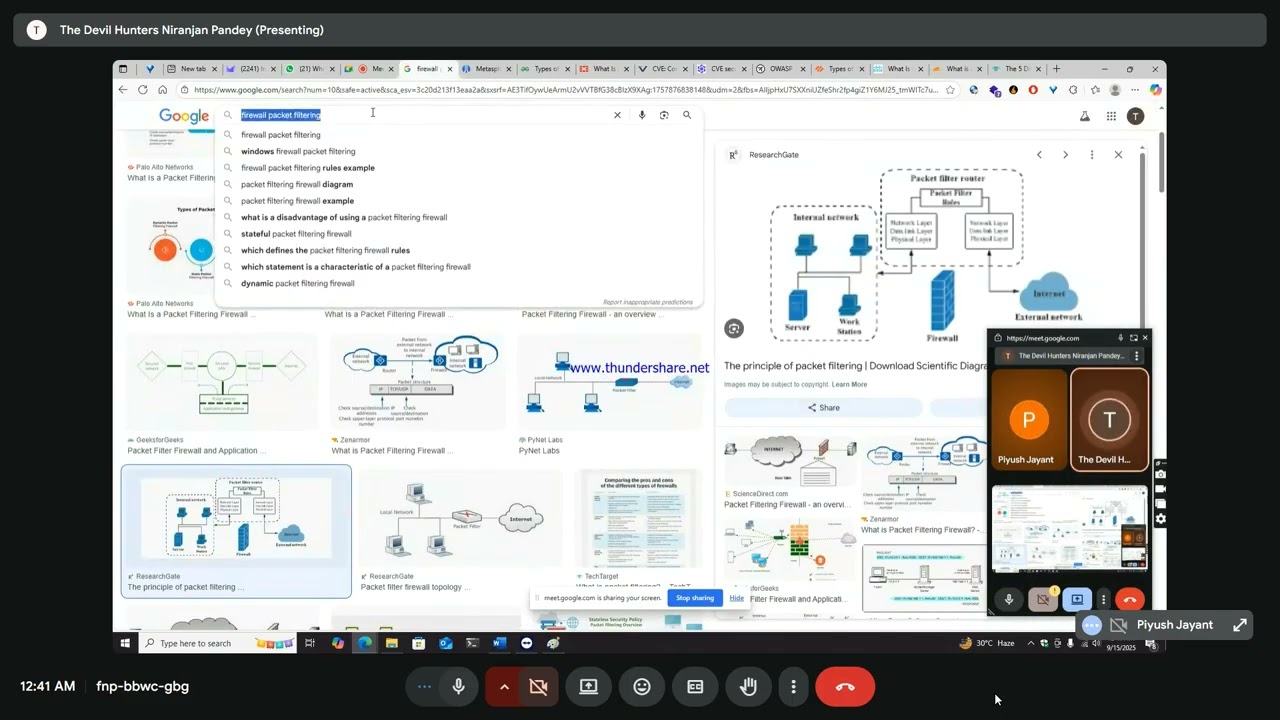Turn on the camera in Meet controls

pyautogui.click(x=539, y=687)
